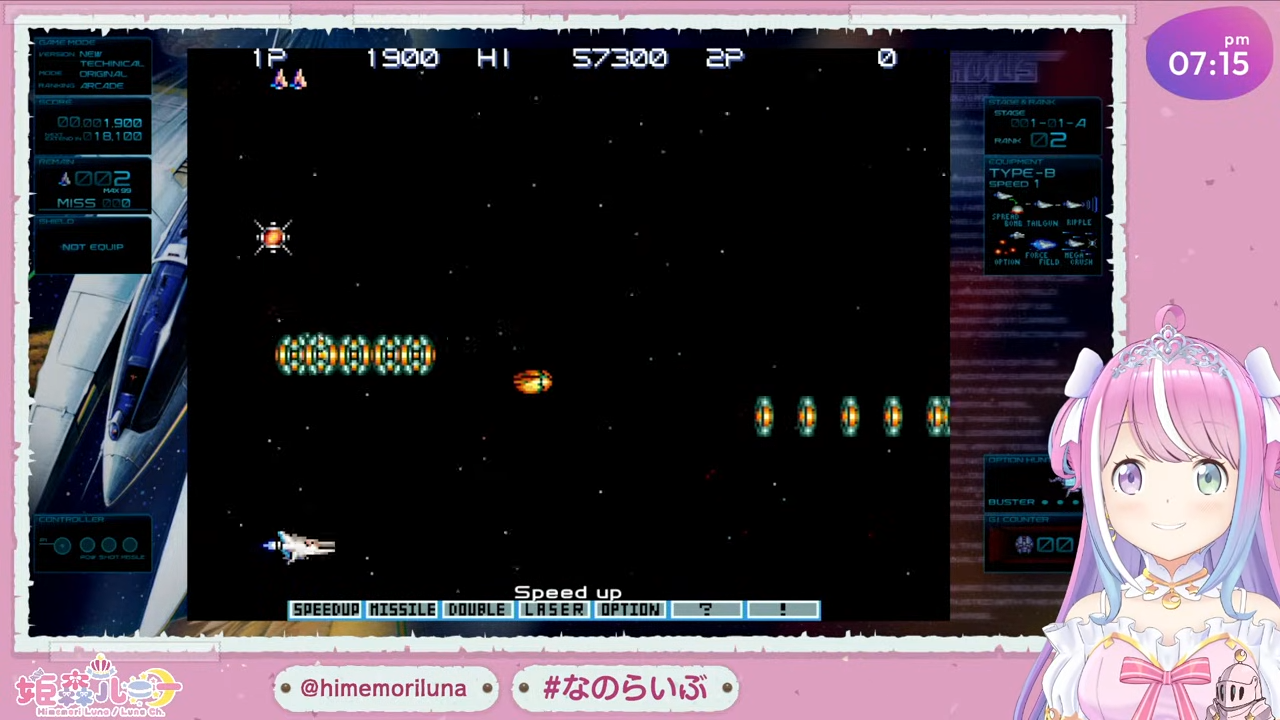Click the Ripple equipment icon

coord(1079,203)
